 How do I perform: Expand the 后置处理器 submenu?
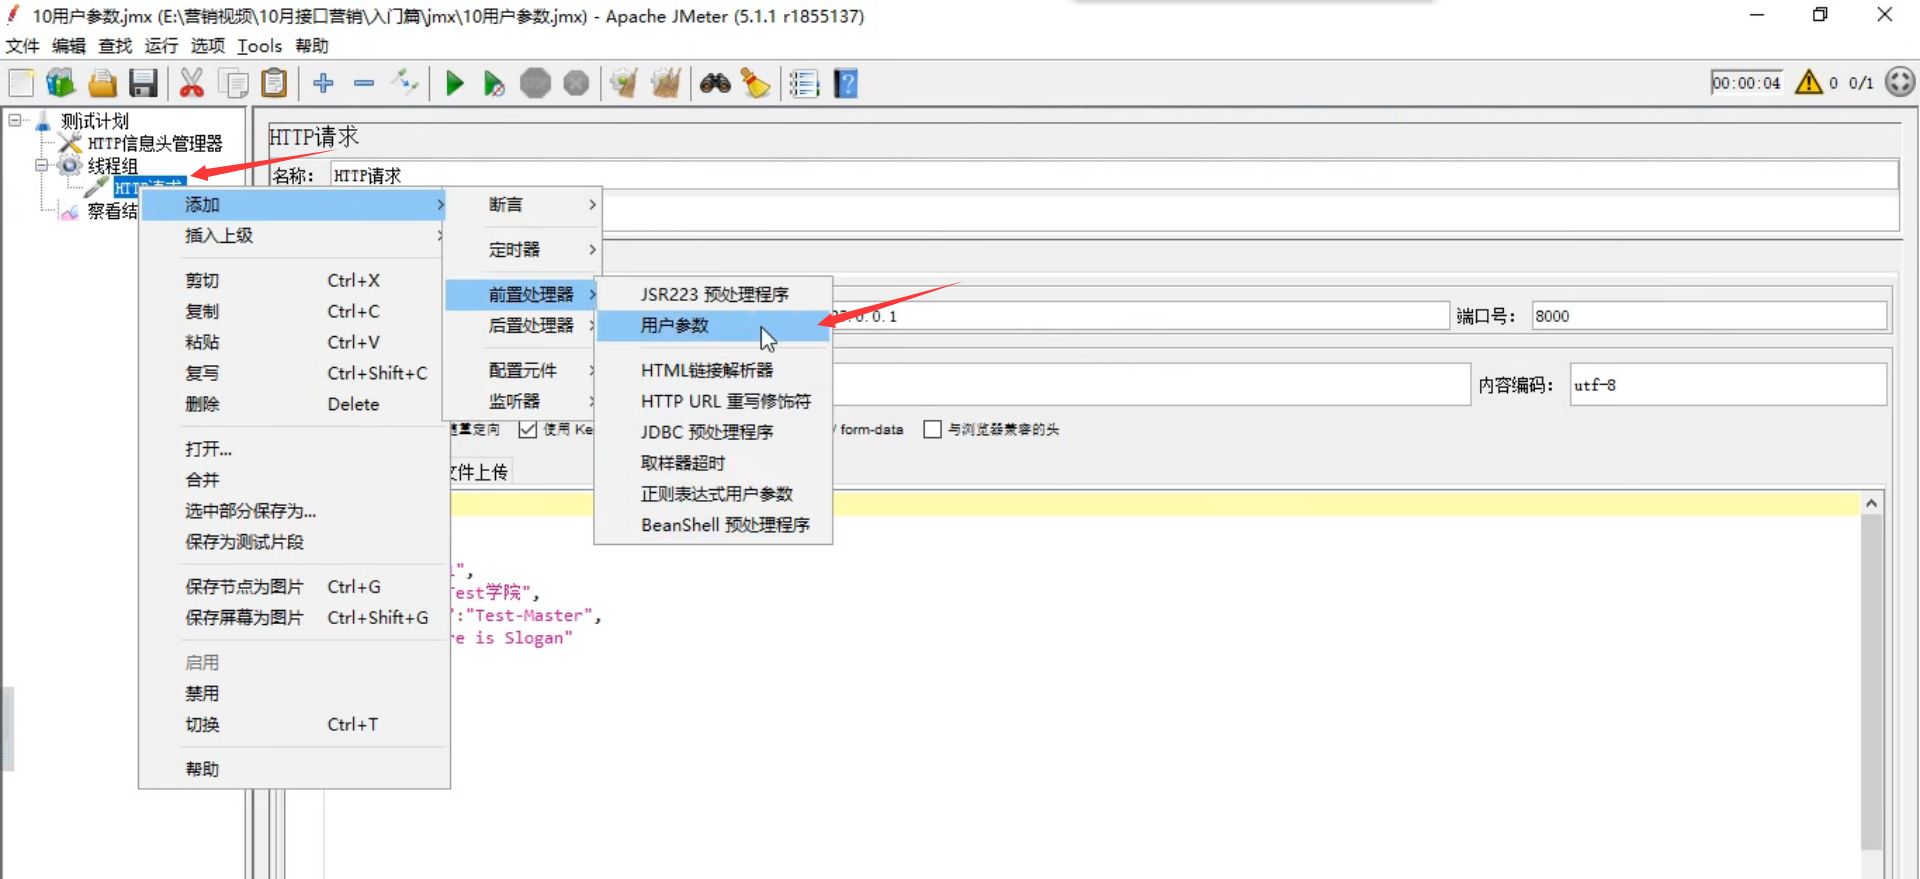click(x=523, y=325)
